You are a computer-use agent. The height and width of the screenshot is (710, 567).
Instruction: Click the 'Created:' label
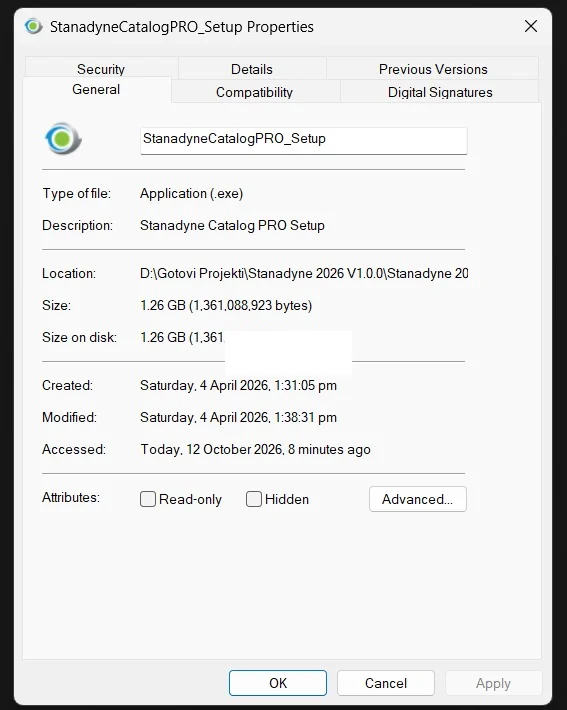point(67,385)
